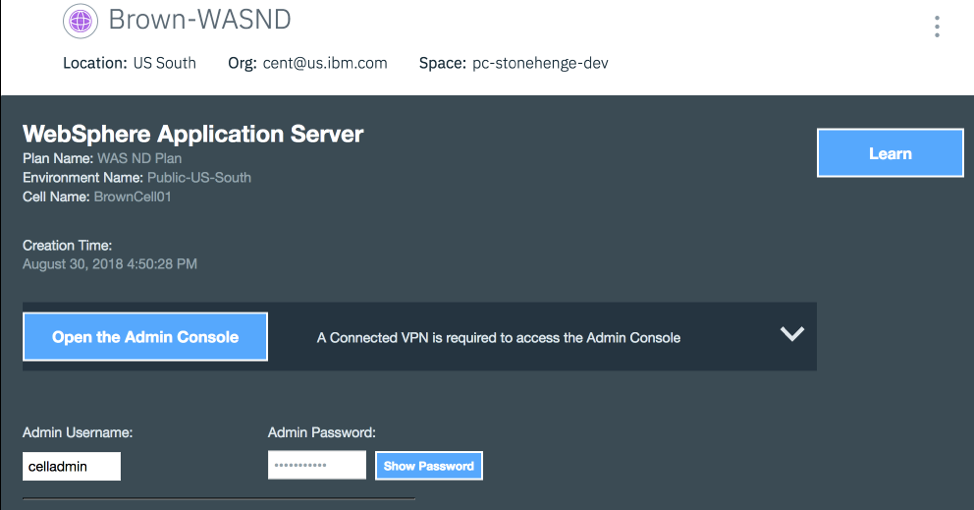Select the US South location value
The image size is (974, 510).
coord(165,63)
